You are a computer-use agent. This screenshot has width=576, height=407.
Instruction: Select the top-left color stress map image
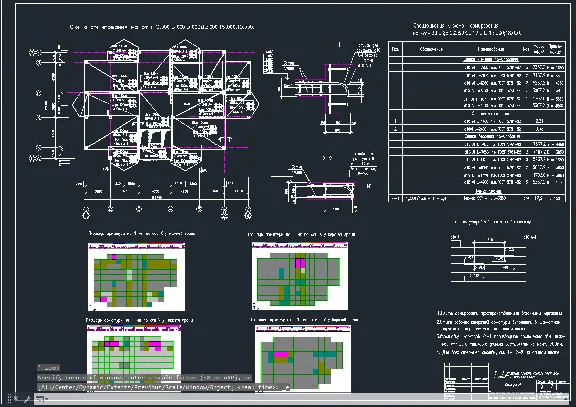point(136,277)
